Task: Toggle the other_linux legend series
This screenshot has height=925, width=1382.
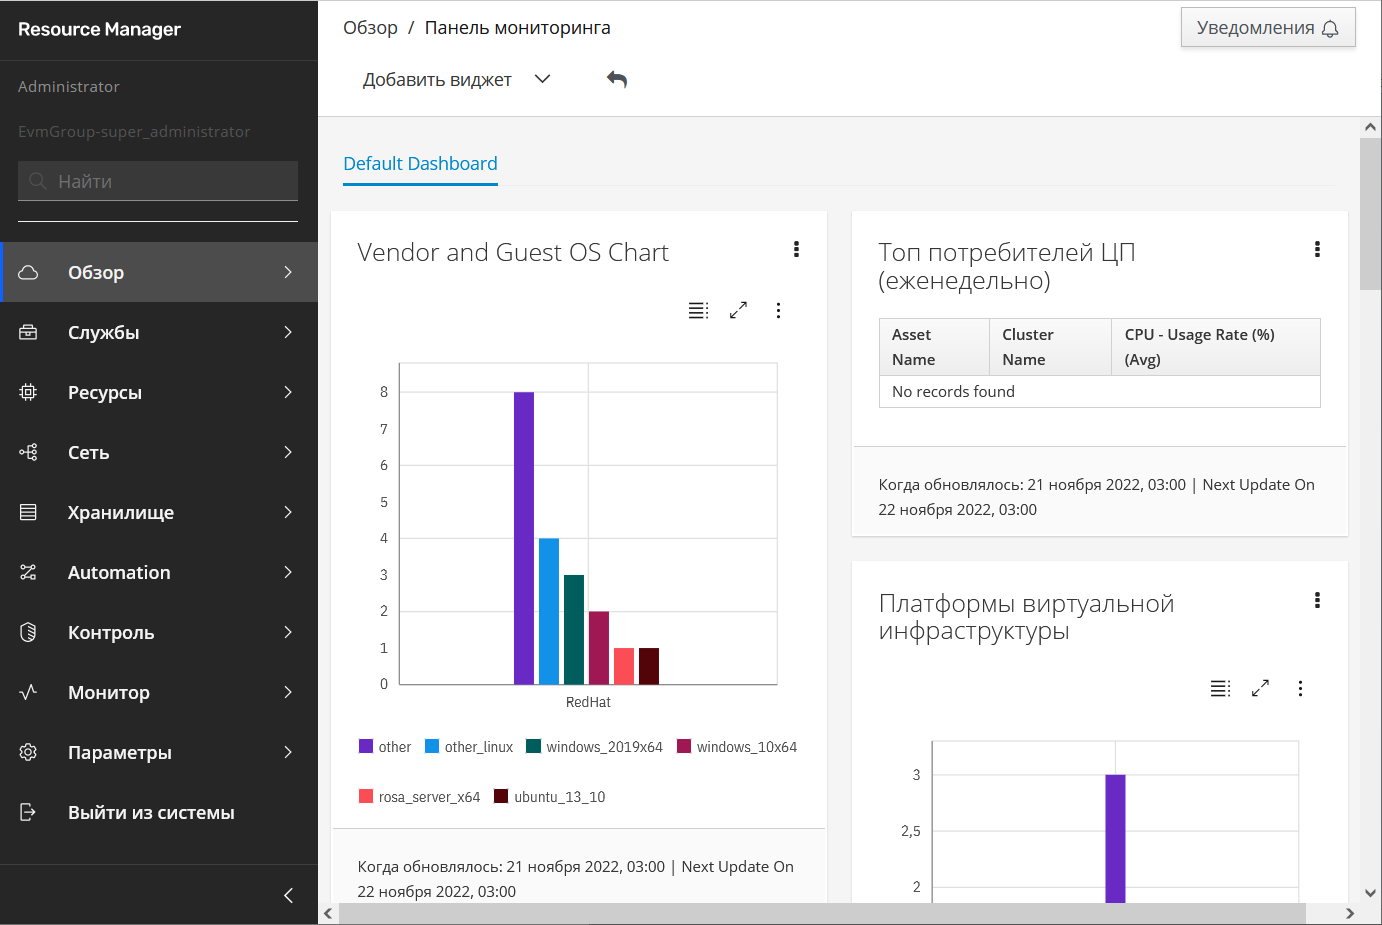Action: 469,747
